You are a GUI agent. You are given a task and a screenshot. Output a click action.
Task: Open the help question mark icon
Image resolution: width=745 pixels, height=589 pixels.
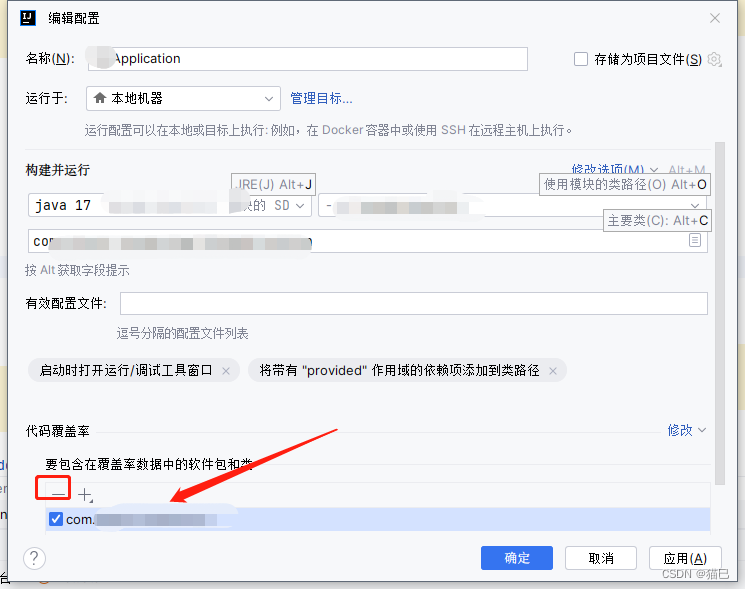34,558
